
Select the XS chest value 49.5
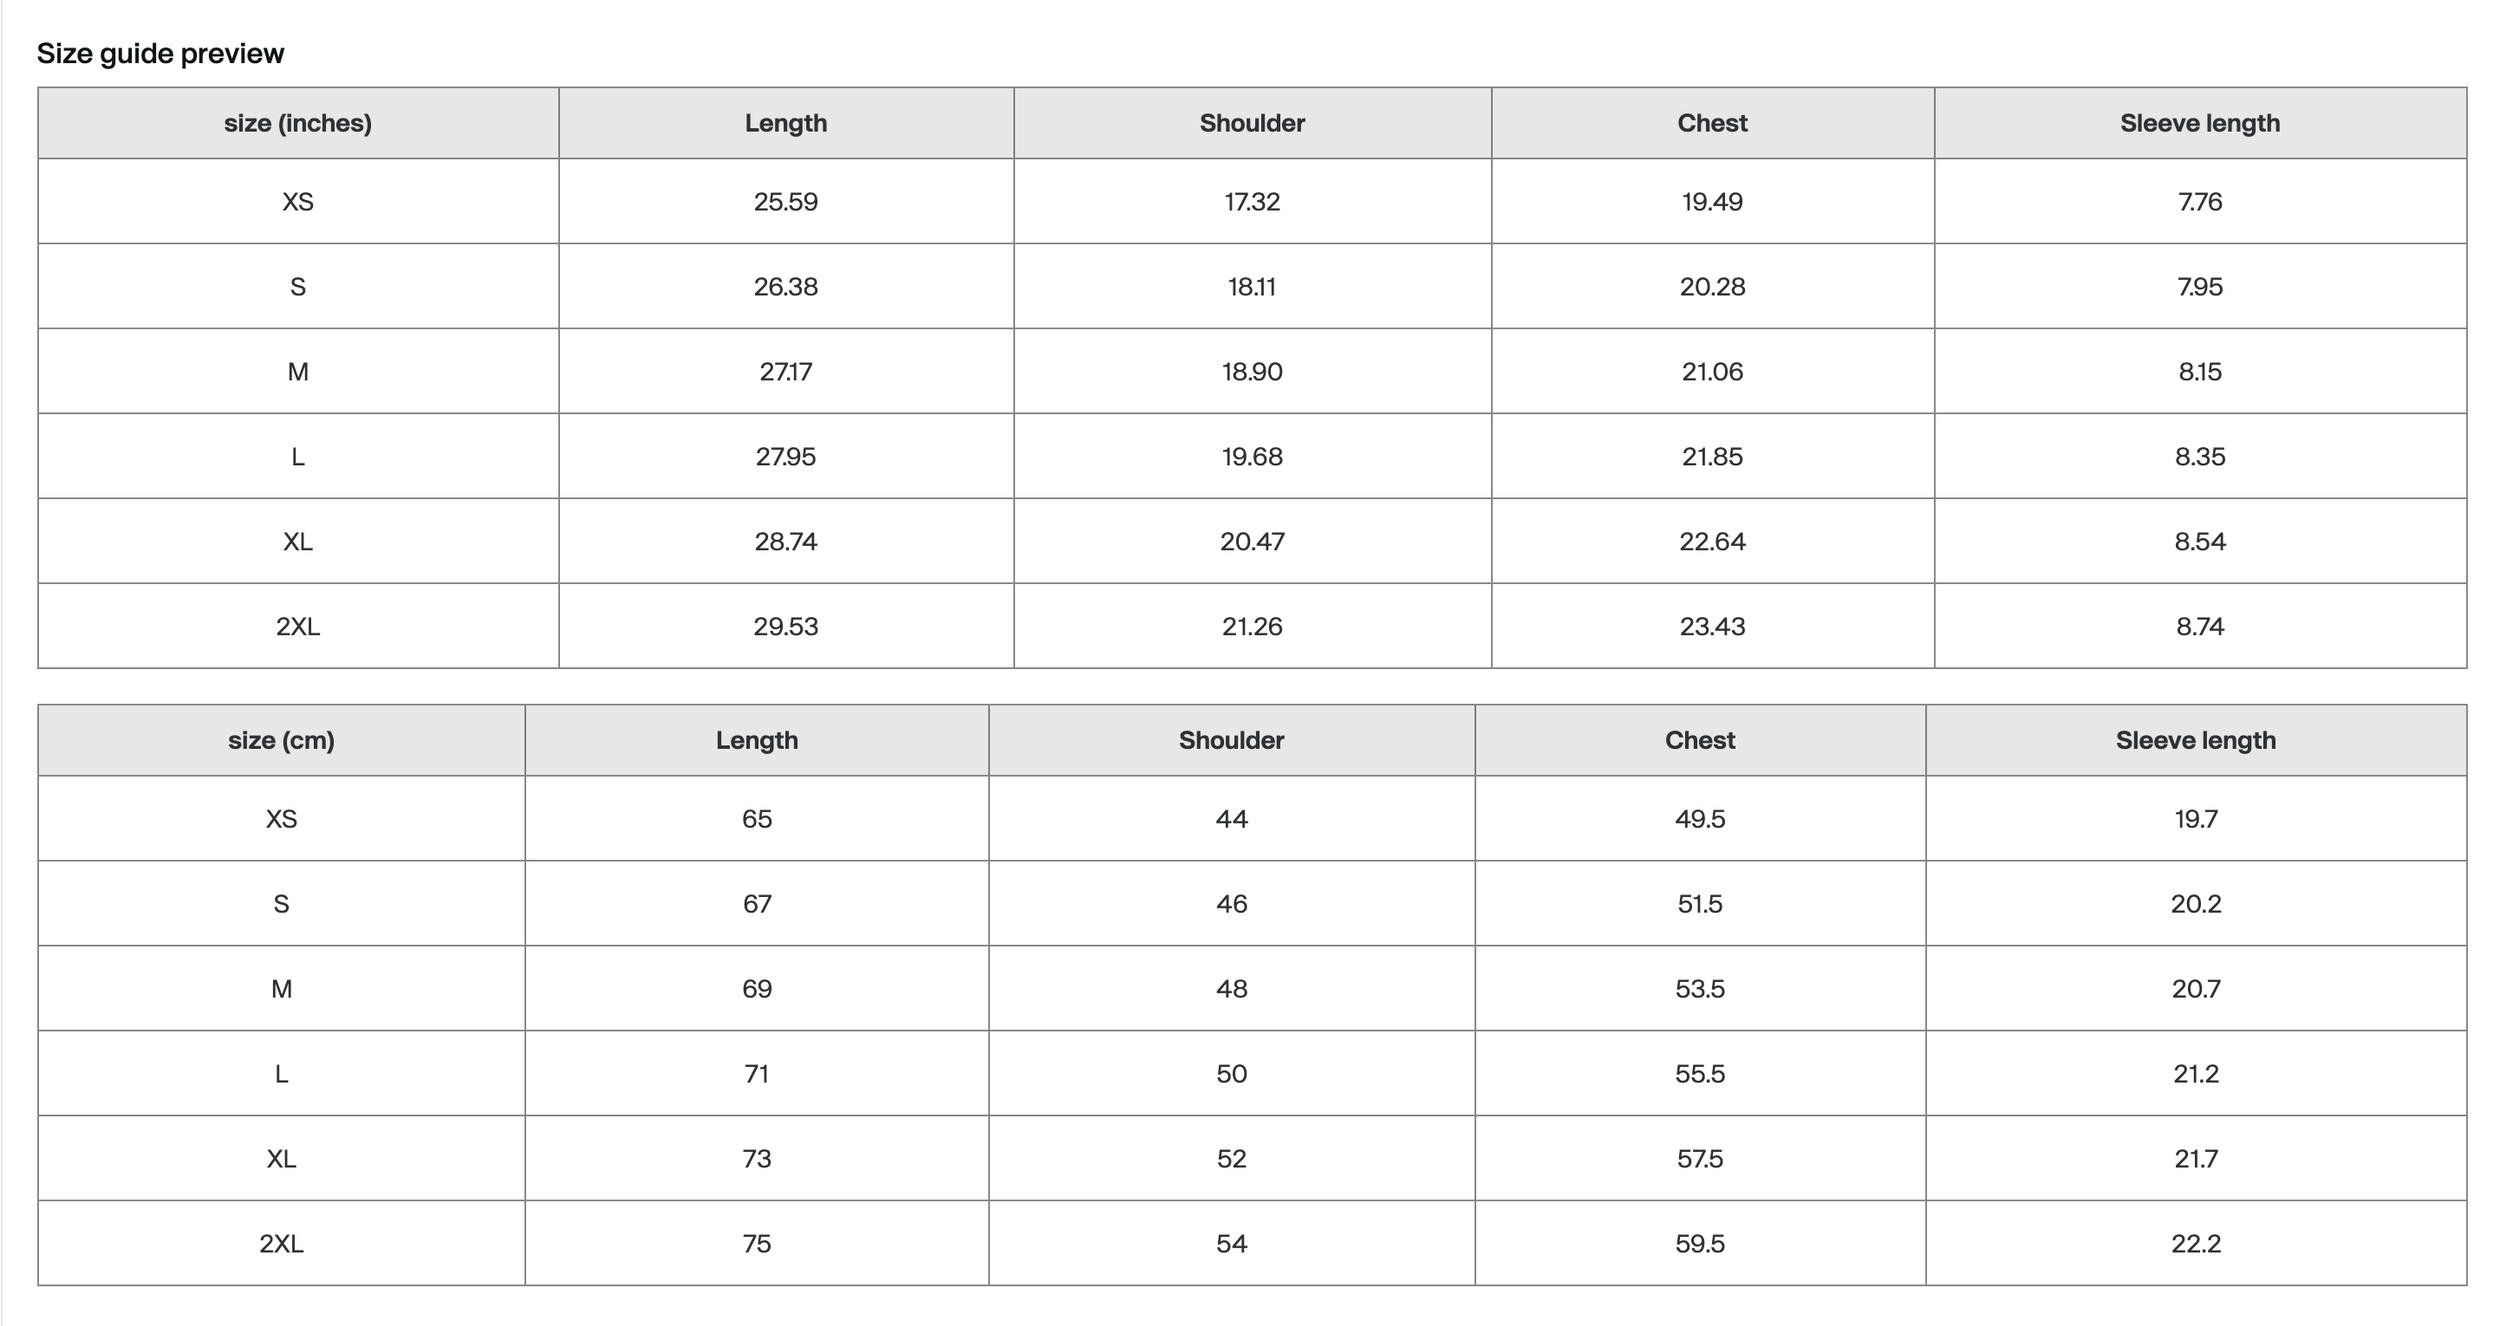(1700, 819)
